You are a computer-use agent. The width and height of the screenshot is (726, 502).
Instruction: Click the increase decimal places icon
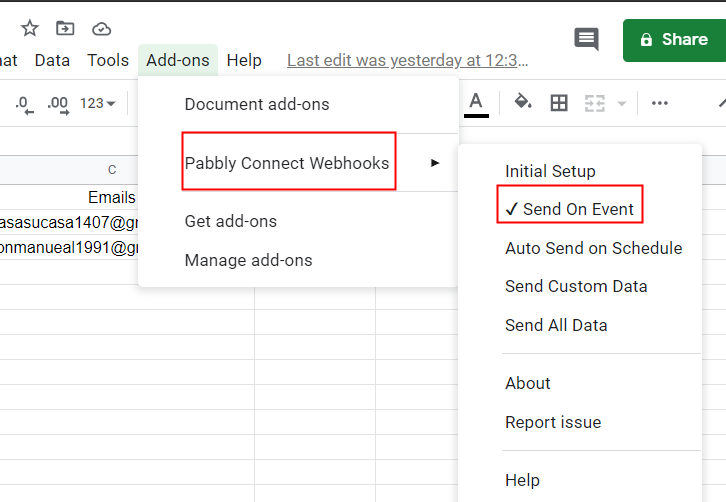tap(58, 103)
